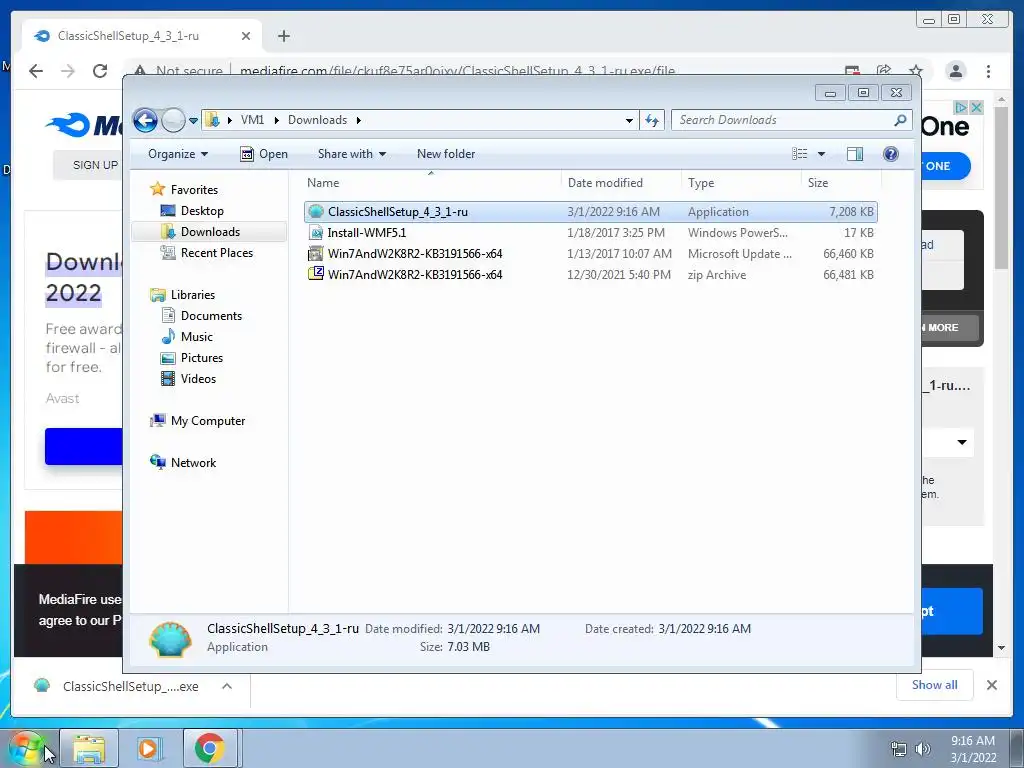This screenshot has width=1024, height=768.
Task: Expand the arrow after Downloads breadcrumb
Action: coord(359,120)
